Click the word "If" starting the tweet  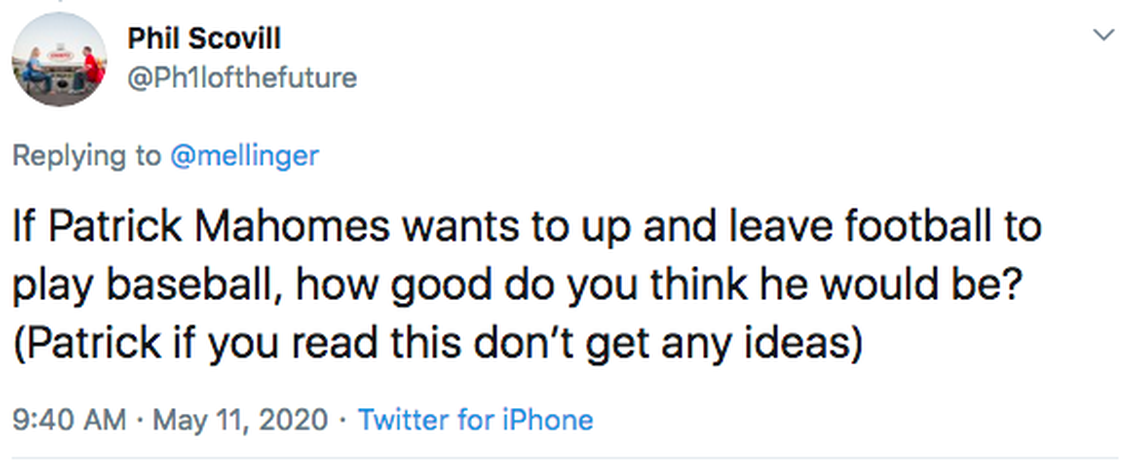(x=25, y=227)
